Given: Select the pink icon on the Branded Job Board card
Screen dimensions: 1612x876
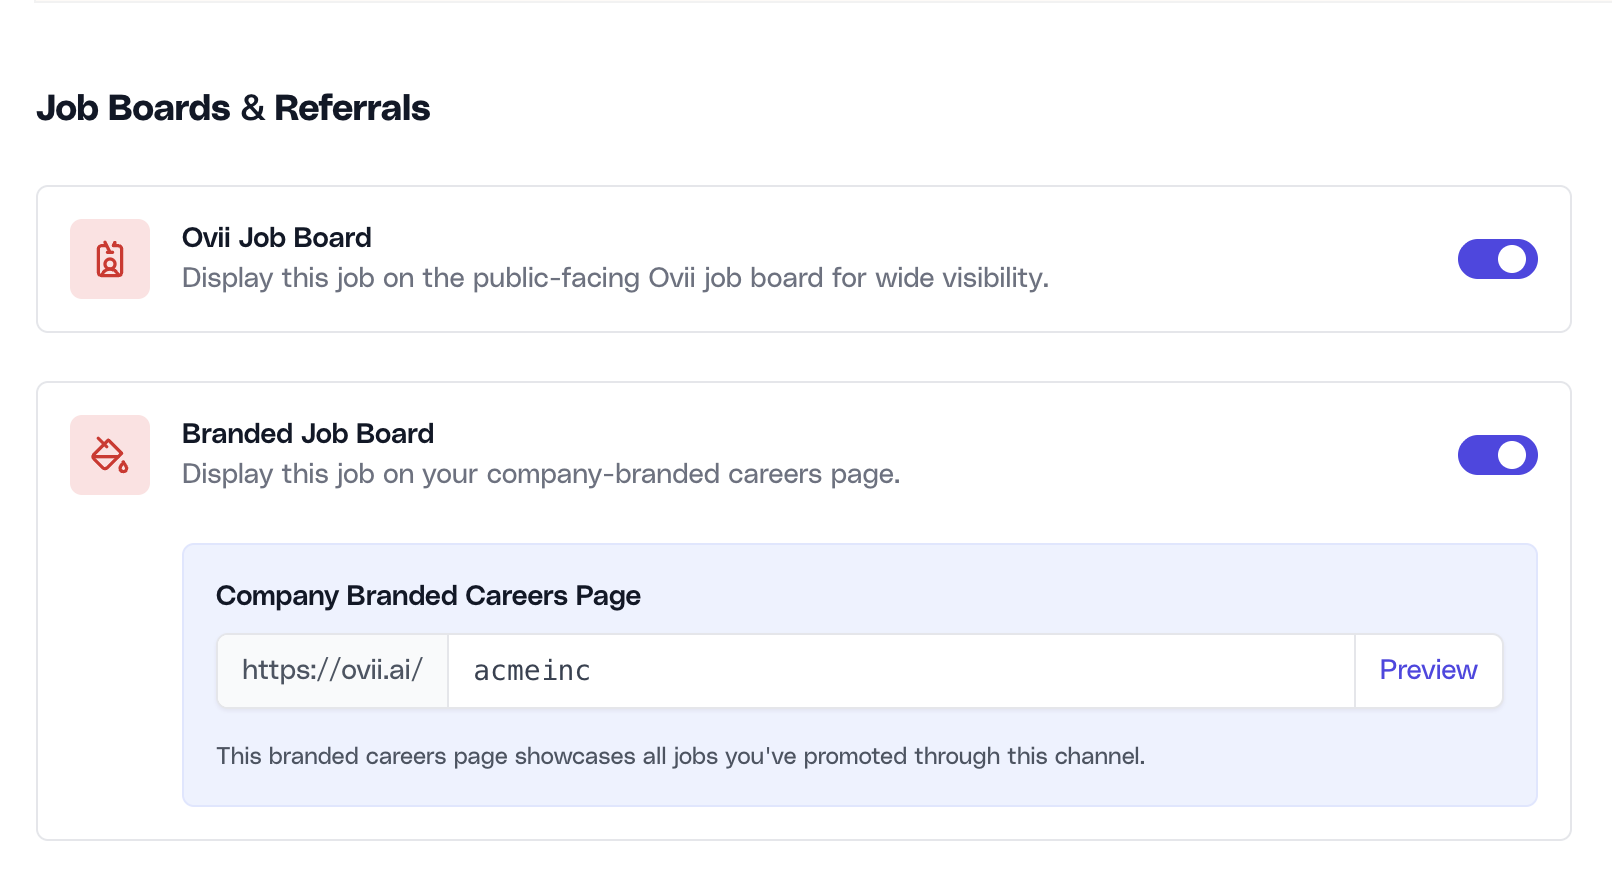Looking at the screenshot, I should 109,455.
